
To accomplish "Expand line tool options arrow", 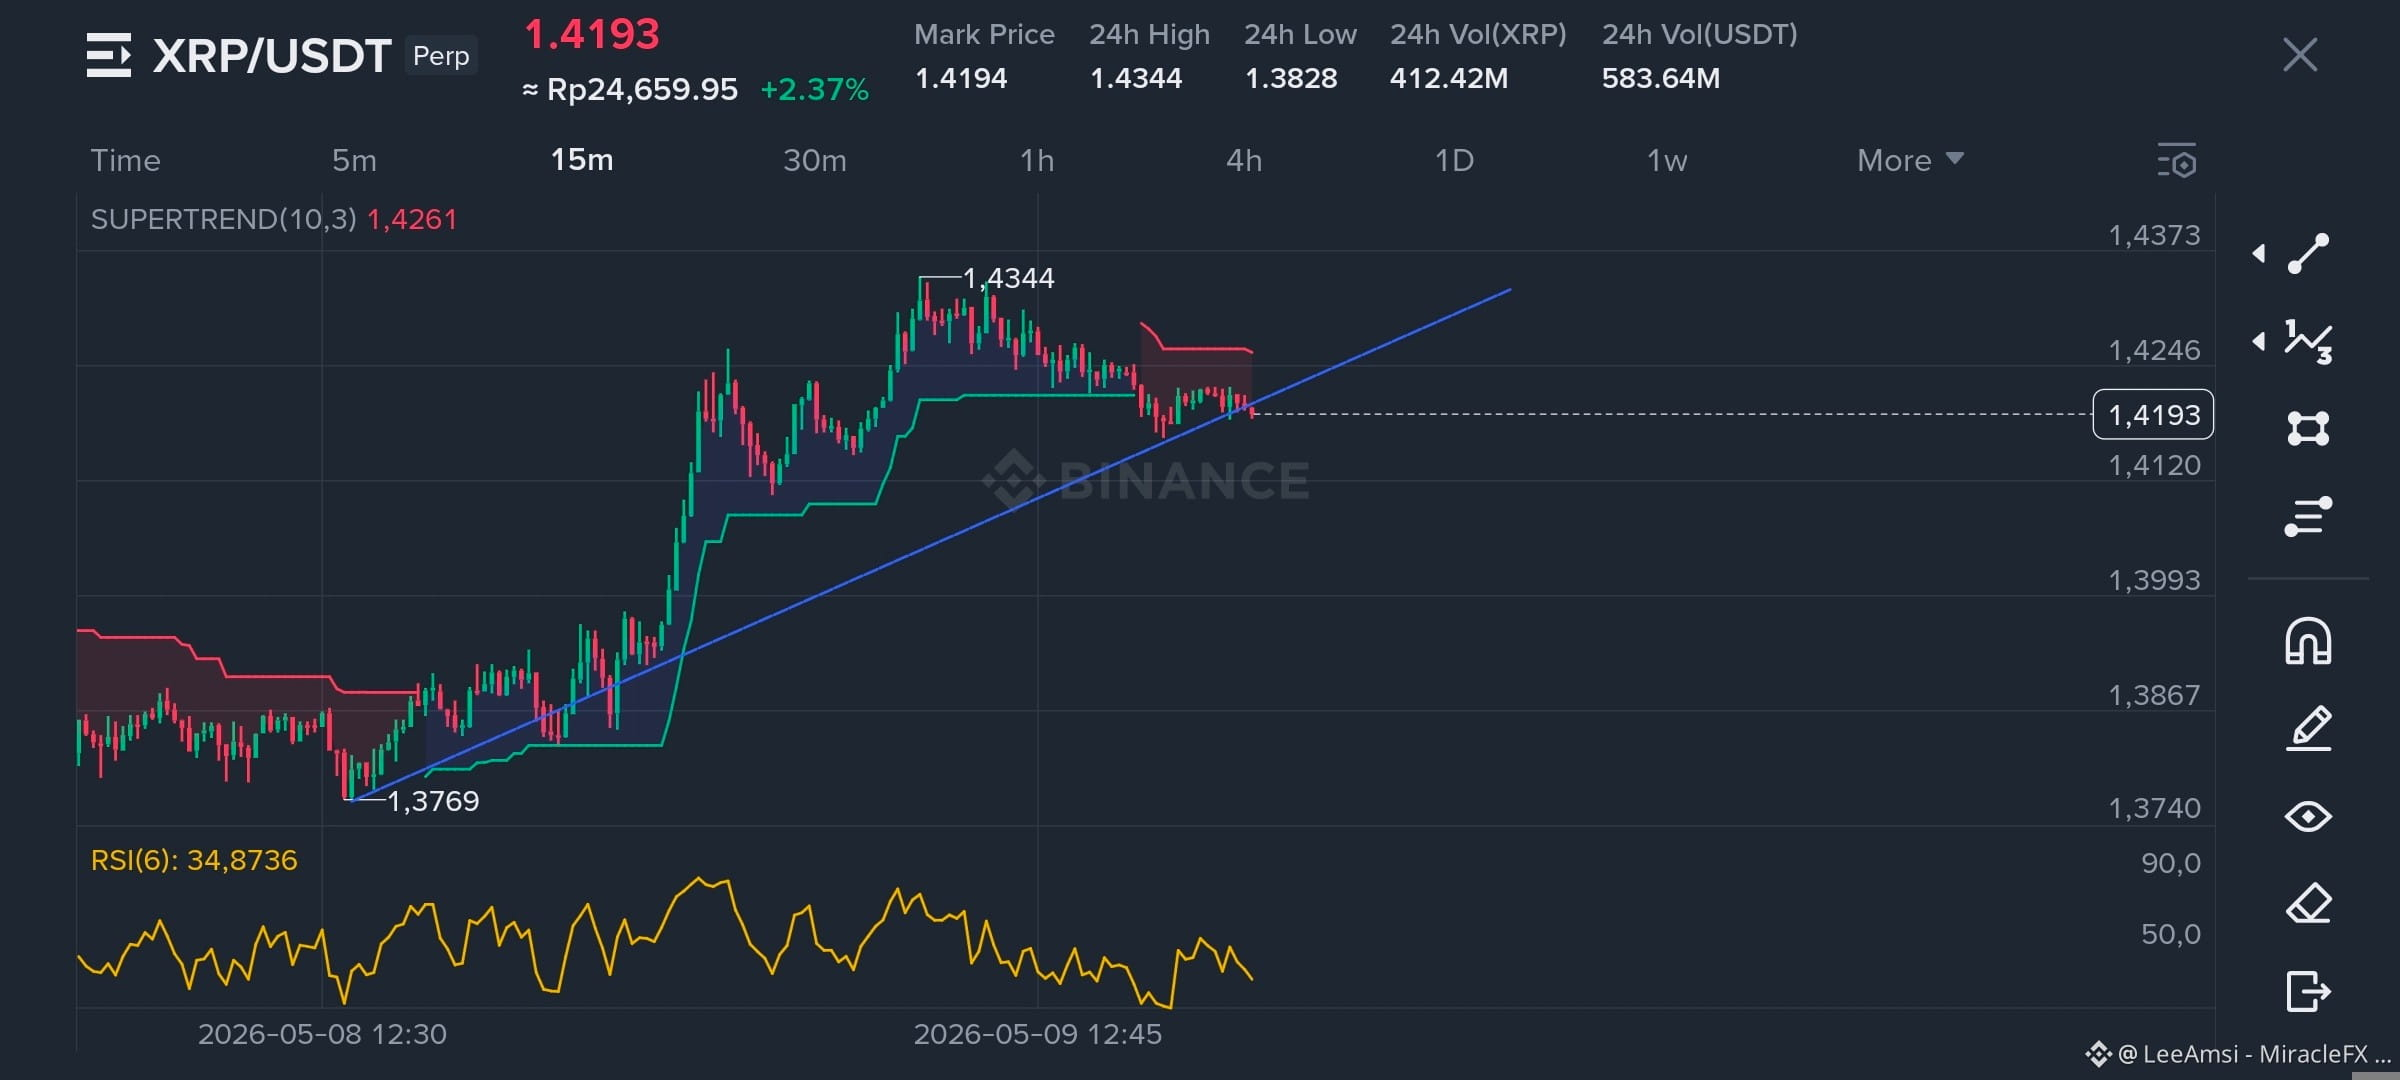I will 2259,254.
